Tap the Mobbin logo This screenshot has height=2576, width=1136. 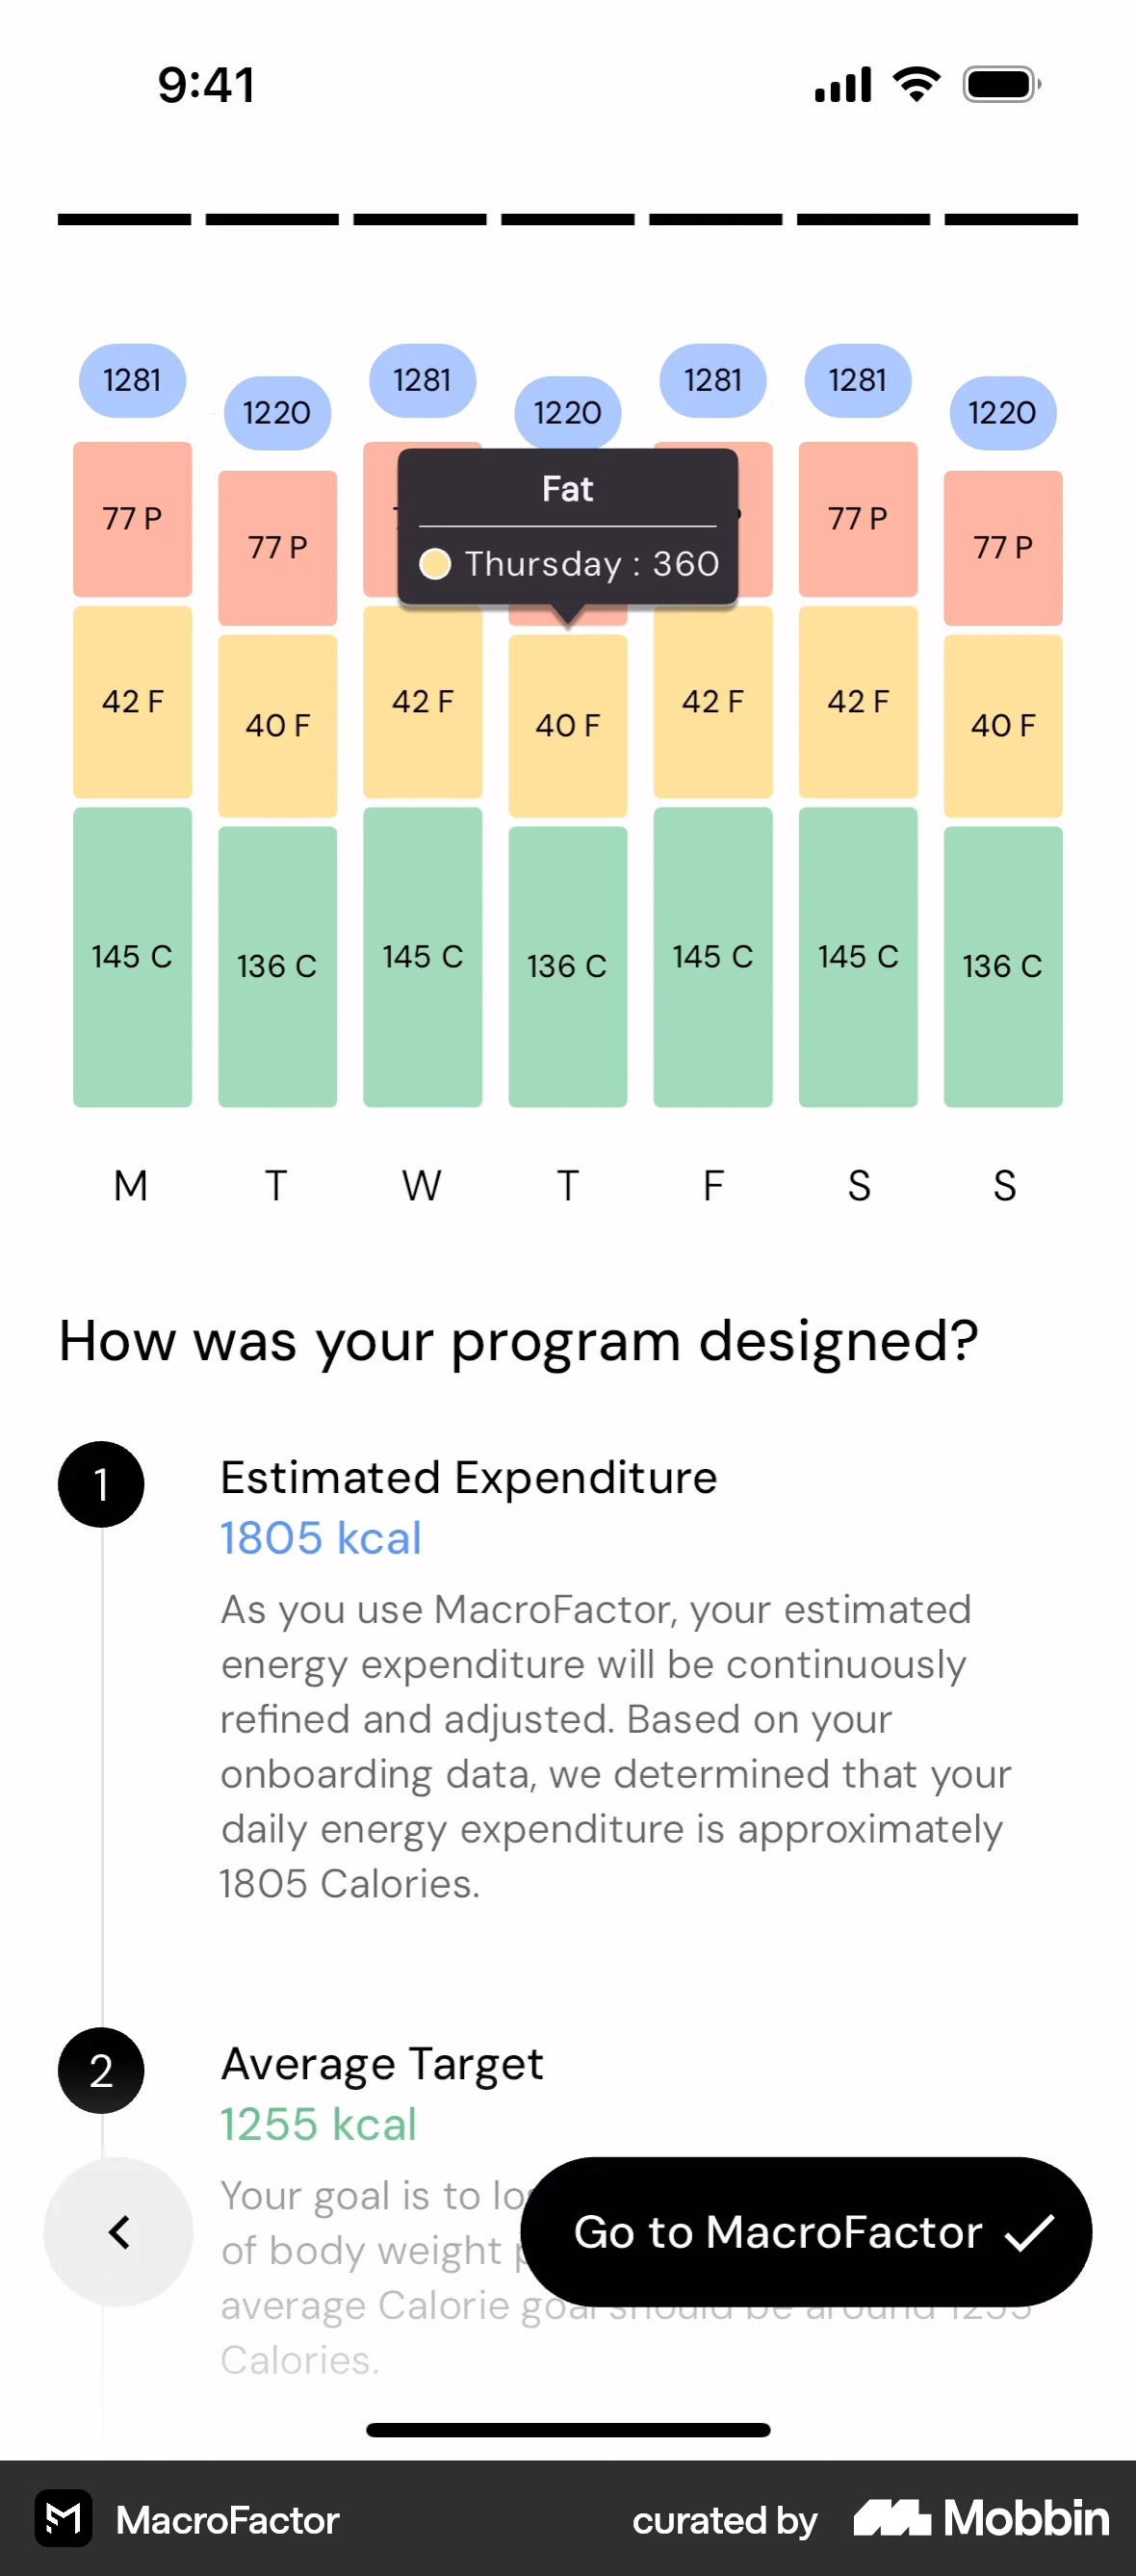click(981, 2518)
